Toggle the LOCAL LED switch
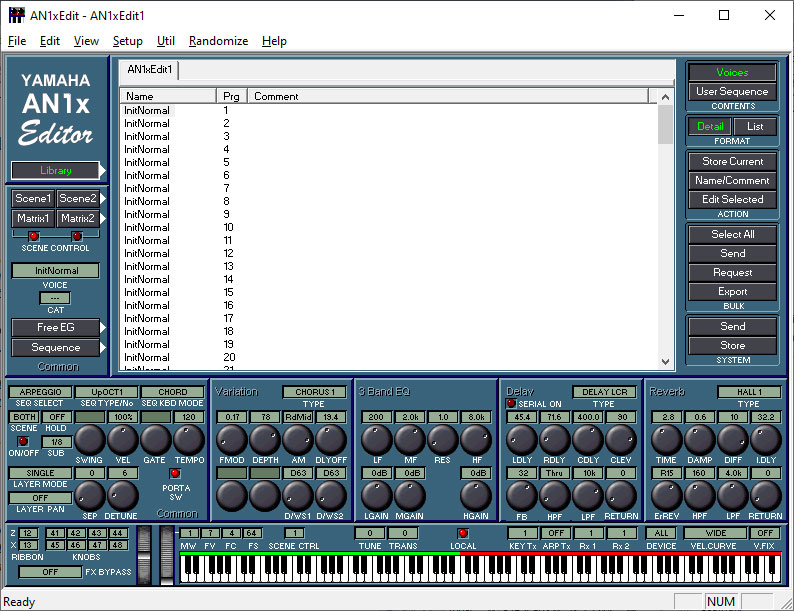Screen dimensions: 794x611 click(463, 533)
